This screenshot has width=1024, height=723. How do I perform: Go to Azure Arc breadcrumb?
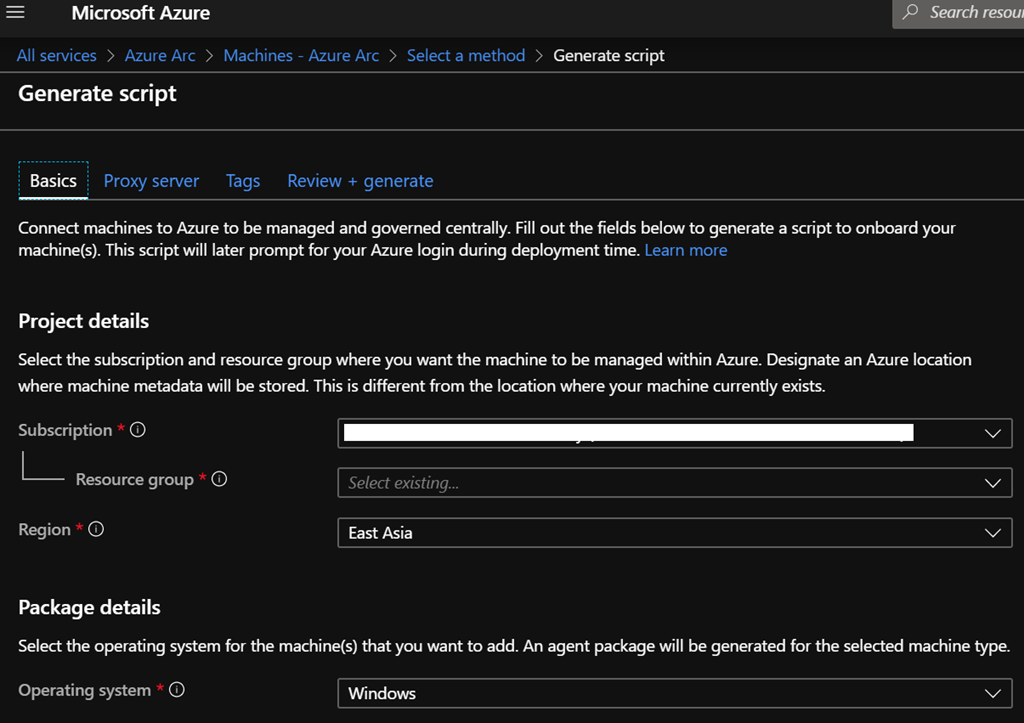tap(160, 56)
